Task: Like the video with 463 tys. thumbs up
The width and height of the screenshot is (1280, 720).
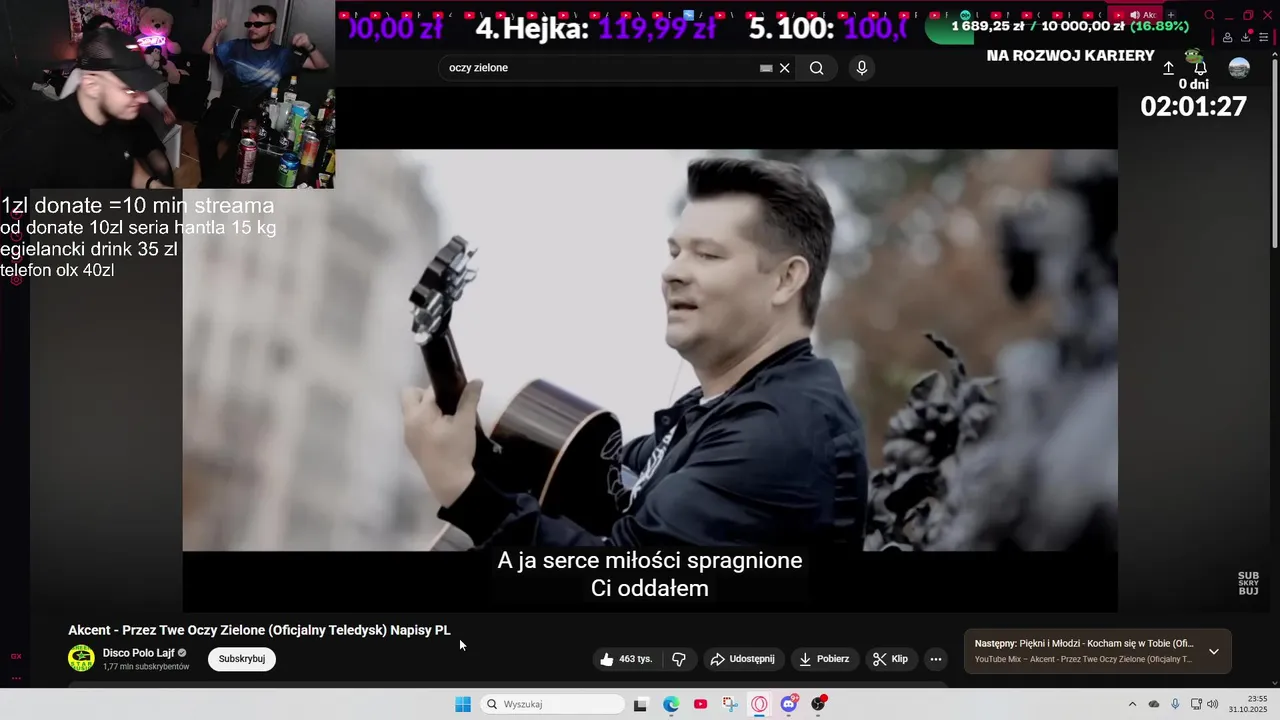Action: (x=626, y=659)
